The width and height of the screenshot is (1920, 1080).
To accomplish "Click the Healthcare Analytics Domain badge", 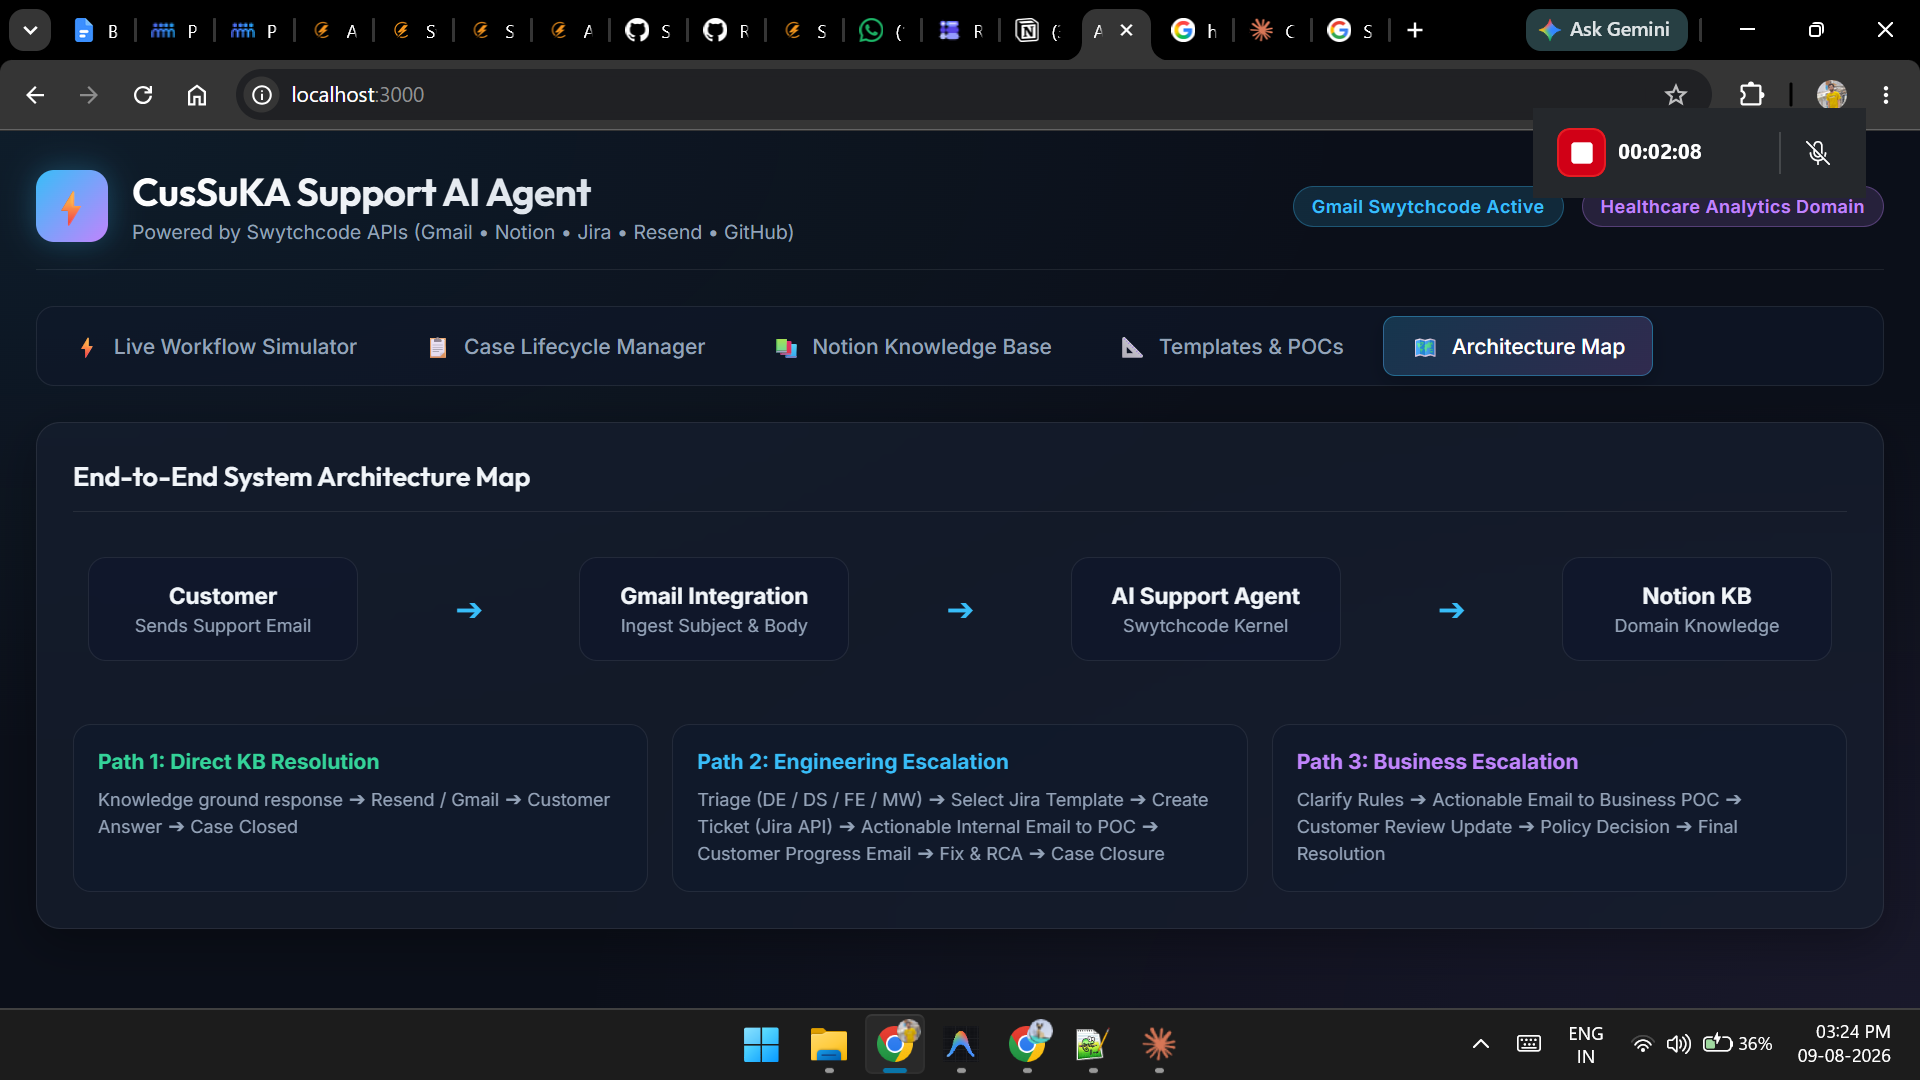I will [x=1732, y=207].
